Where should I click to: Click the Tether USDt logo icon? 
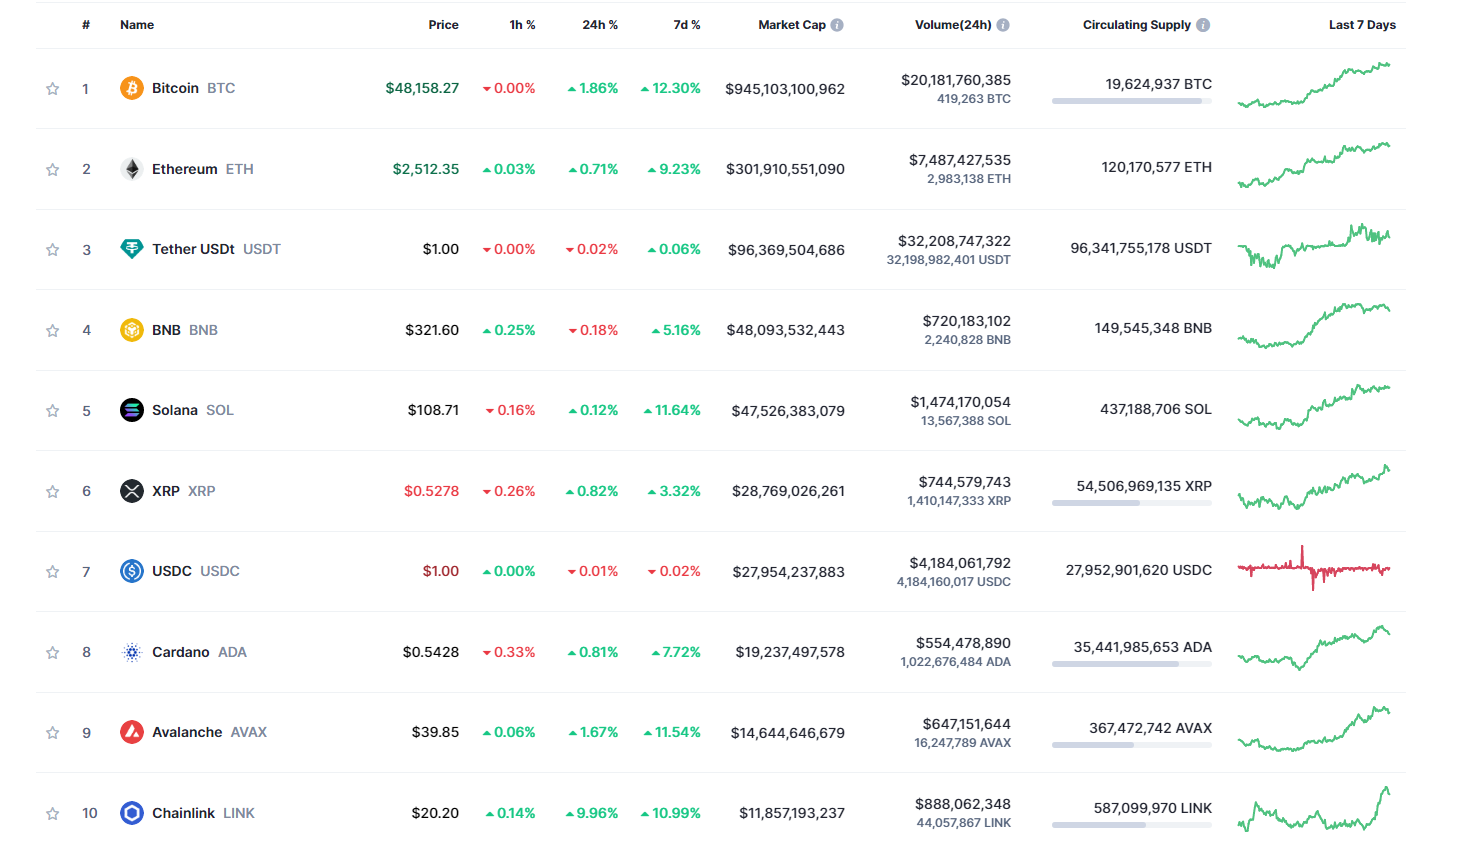pos(132,249)
